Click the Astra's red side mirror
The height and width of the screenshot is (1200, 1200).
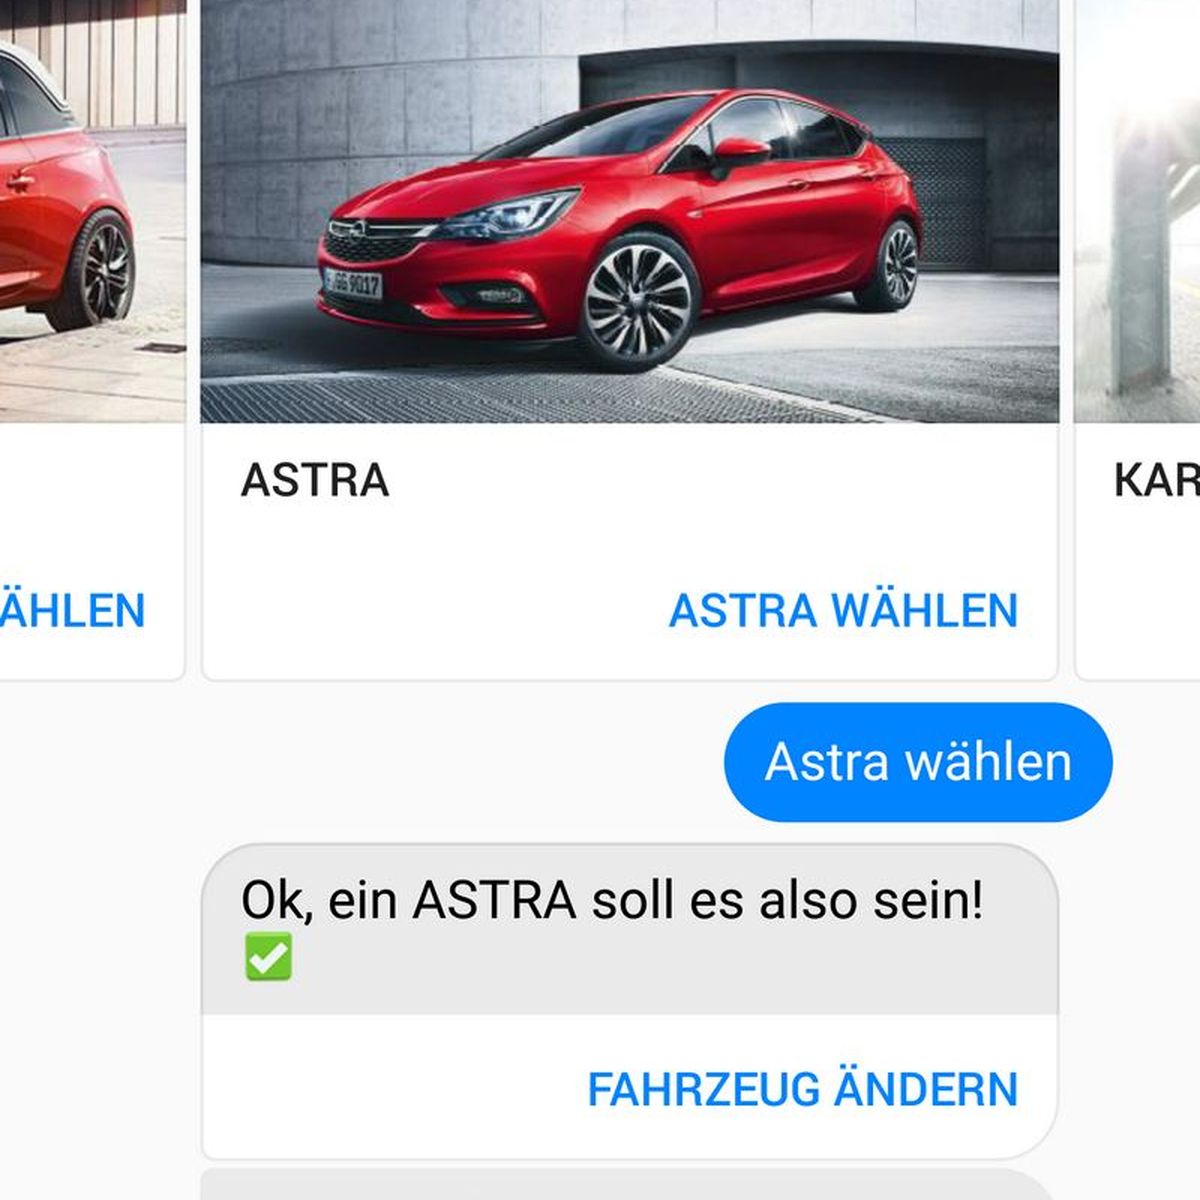741,151
